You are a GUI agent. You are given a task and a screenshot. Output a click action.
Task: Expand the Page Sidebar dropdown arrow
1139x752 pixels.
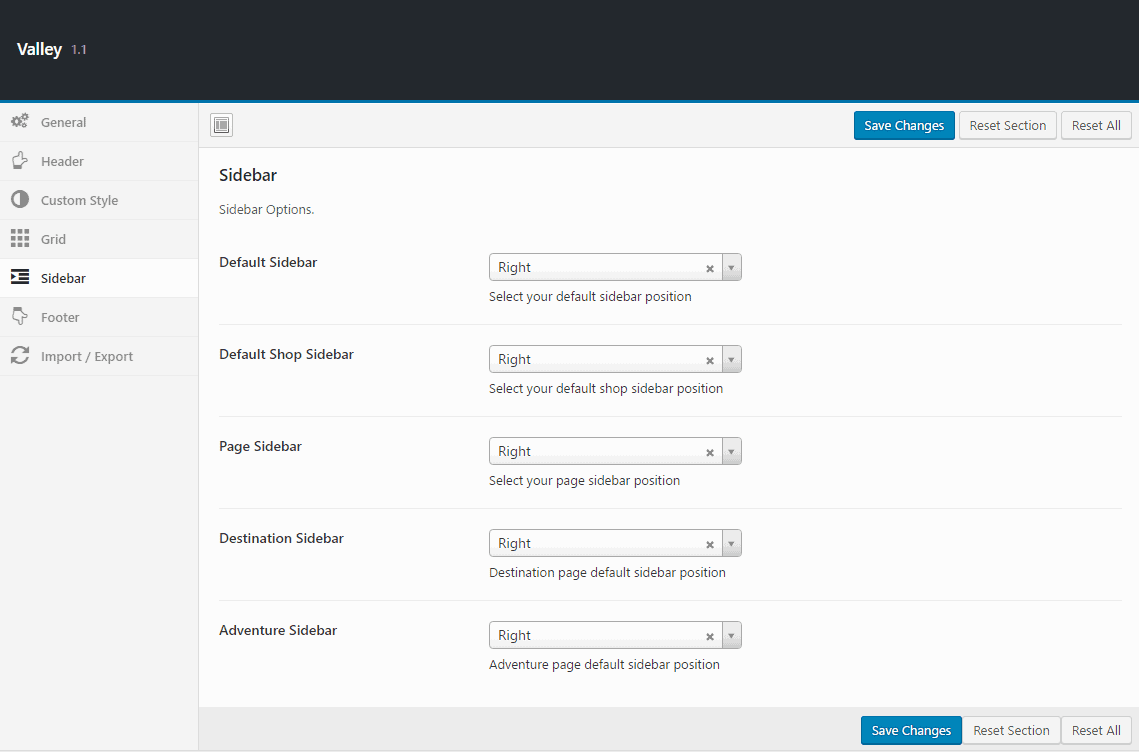(x=731, y=452)
